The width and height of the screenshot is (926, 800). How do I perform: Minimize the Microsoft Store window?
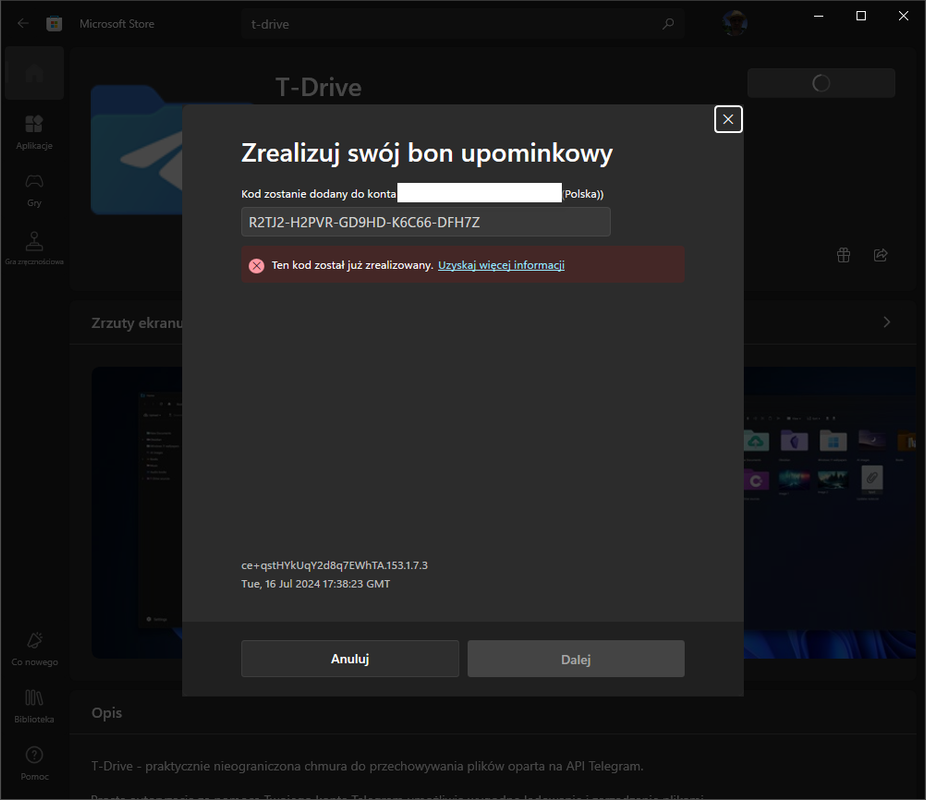pos(819,16)
